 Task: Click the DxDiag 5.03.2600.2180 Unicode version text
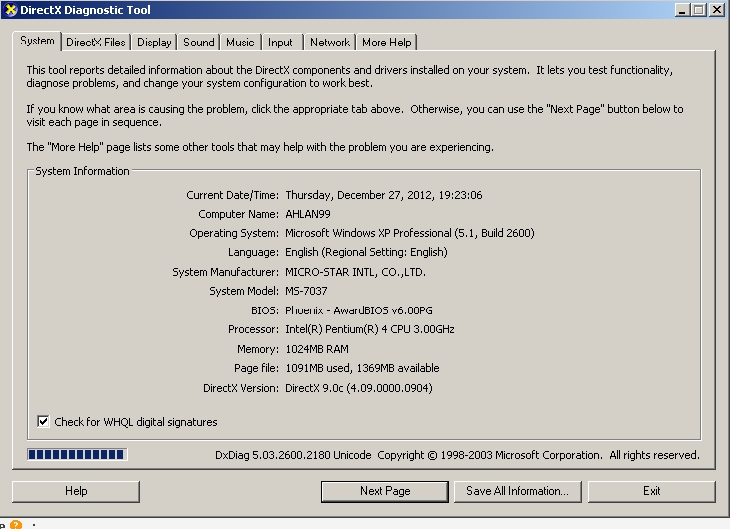pos(293,455)
